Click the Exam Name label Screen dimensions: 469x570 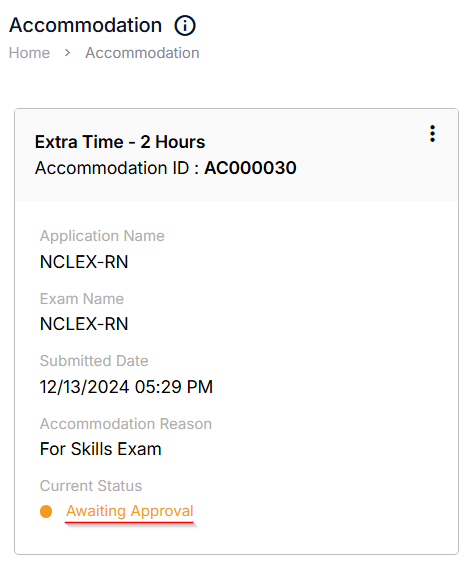pyautogui.click(x=82, y=299)
